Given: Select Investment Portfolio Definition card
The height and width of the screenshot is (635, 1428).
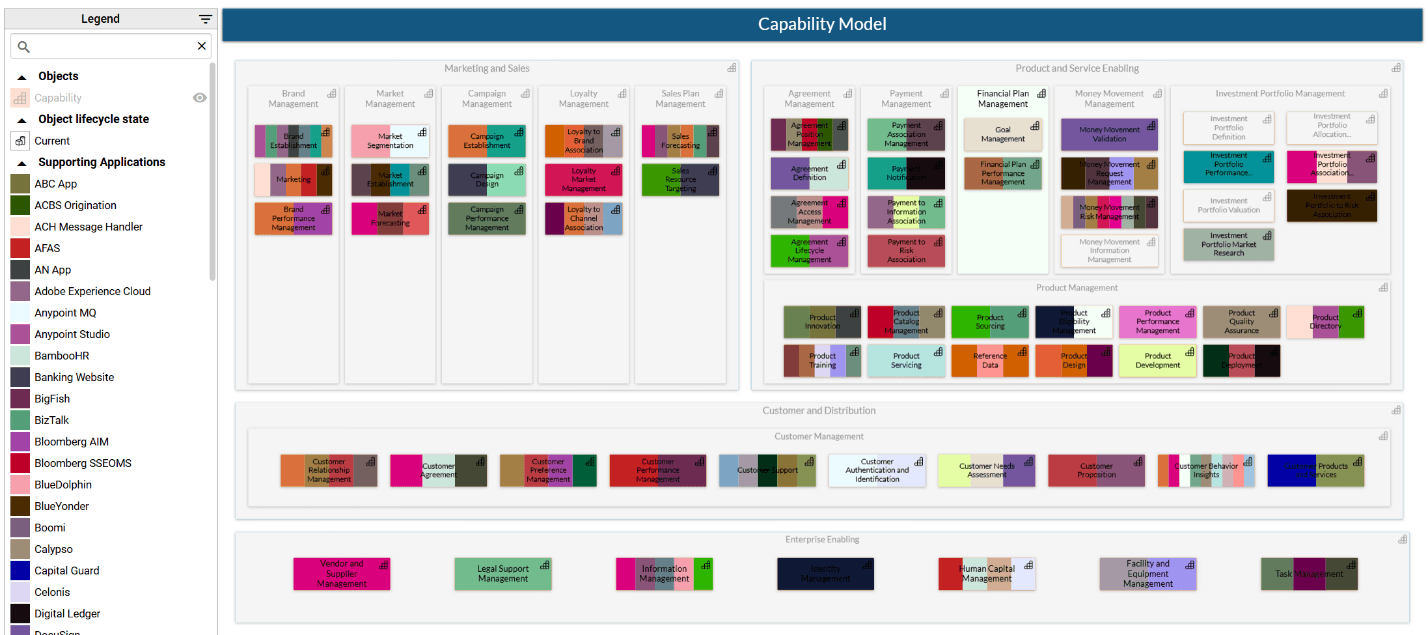Looking at the screenshot, I should click(1229, 128).
